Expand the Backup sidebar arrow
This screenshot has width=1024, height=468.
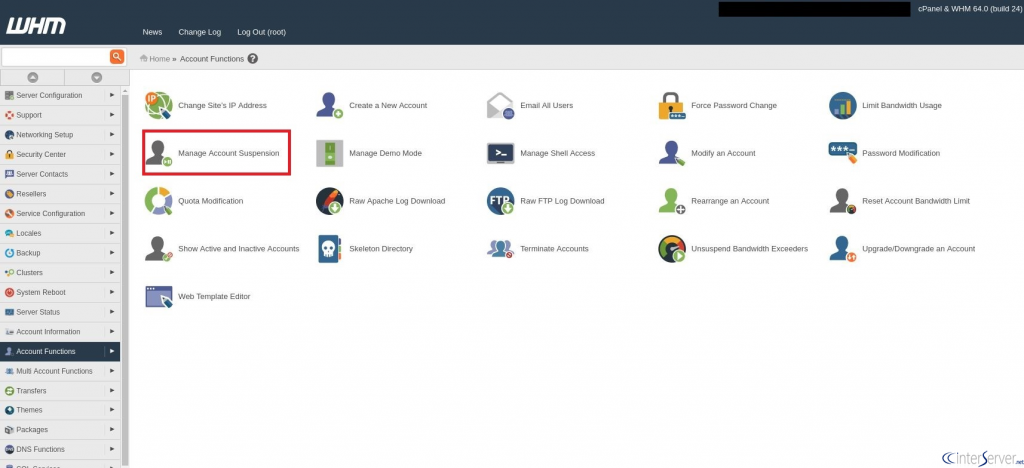tap(112, 253)
